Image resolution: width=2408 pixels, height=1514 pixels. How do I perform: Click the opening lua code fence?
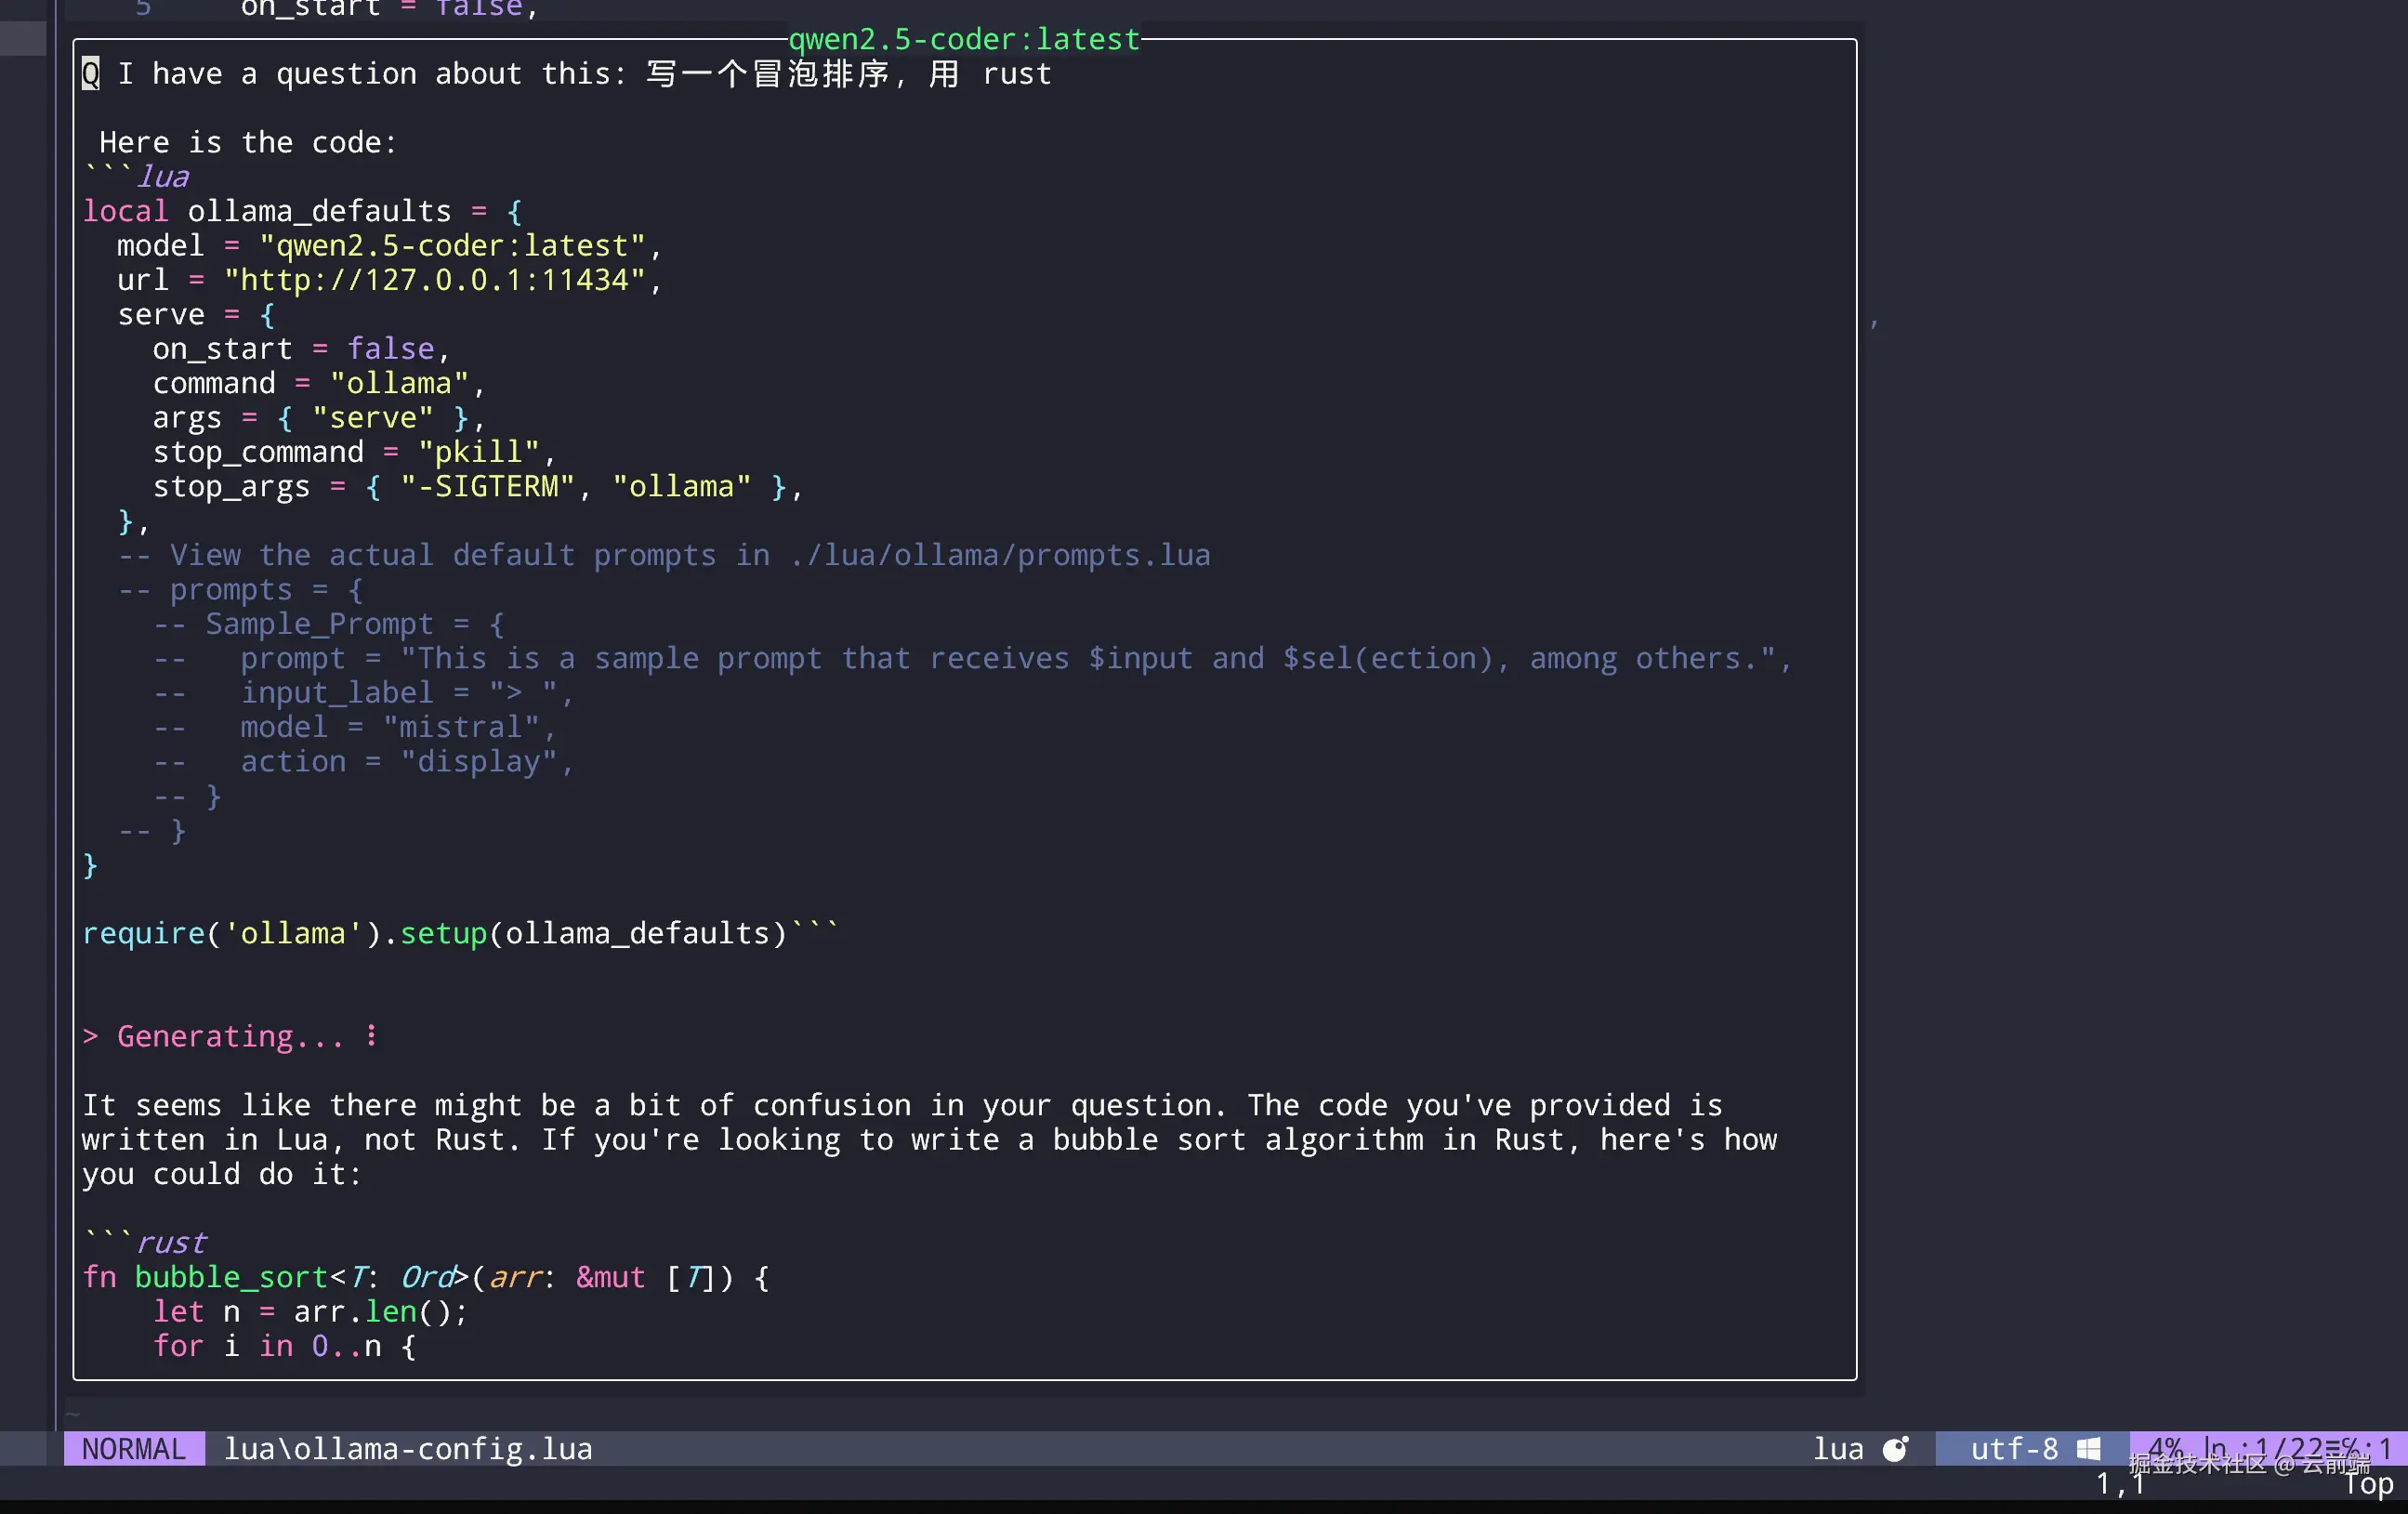(136, 177)
